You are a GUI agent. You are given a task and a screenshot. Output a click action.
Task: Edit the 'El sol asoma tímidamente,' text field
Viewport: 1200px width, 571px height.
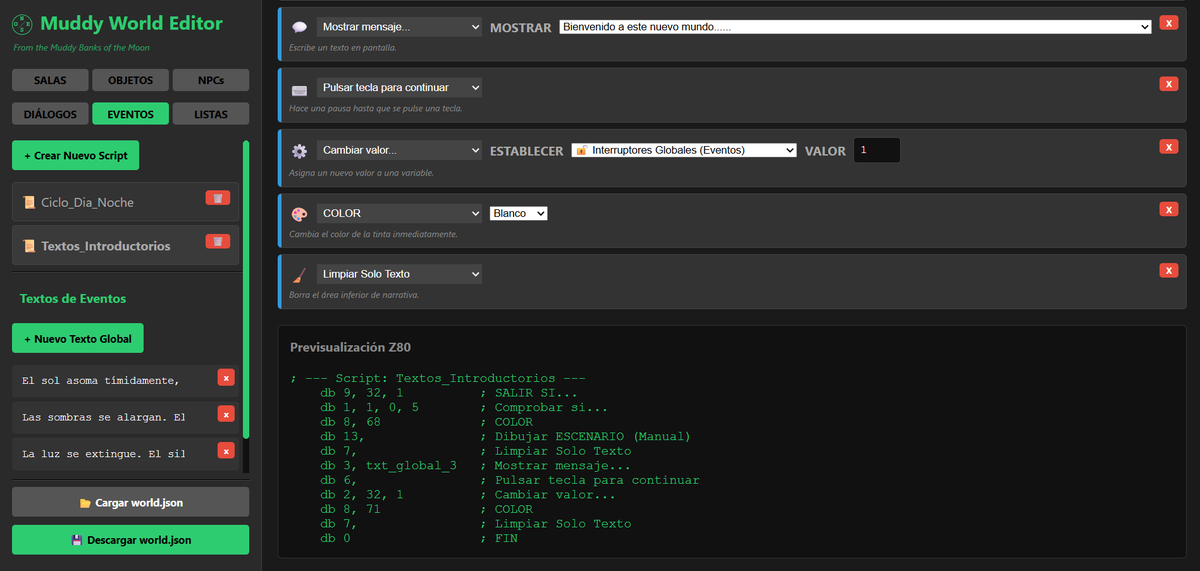(x=112, y=380)
